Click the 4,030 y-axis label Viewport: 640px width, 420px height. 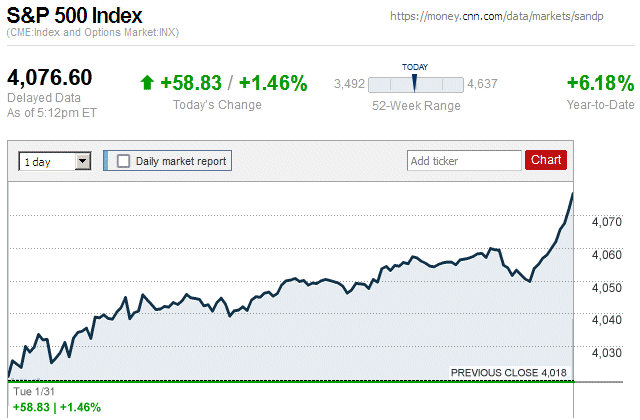608,353
